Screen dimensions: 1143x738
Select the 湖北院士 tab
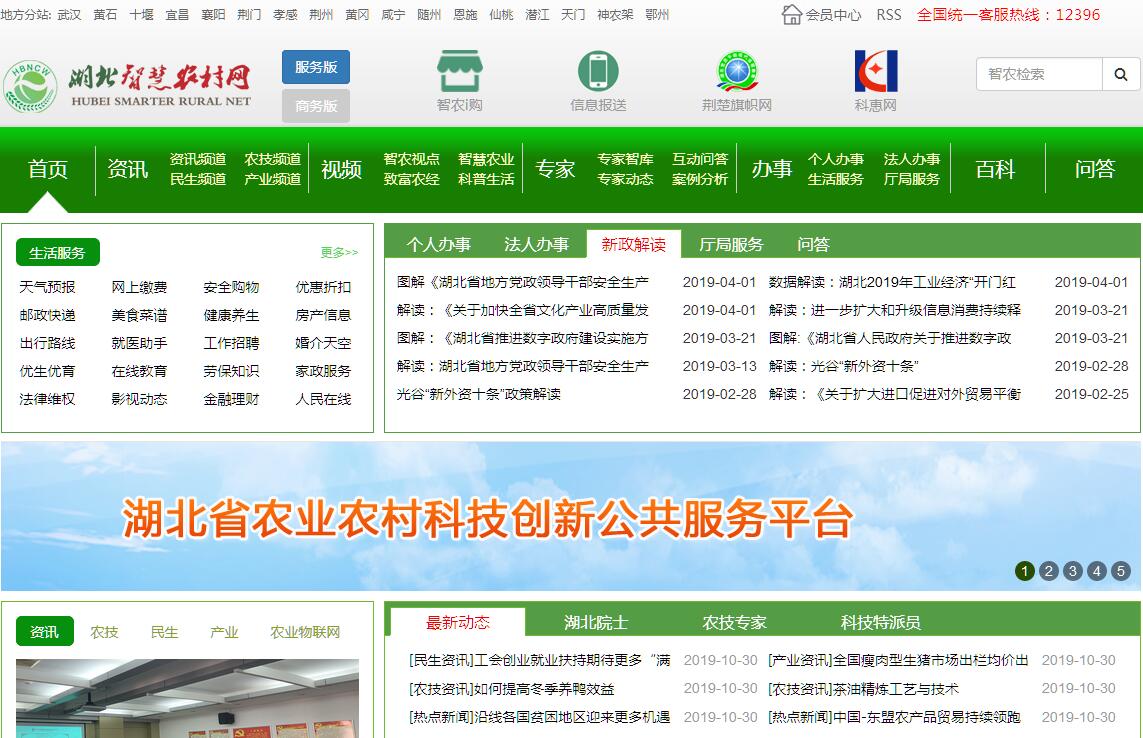(x=596, y=622)
